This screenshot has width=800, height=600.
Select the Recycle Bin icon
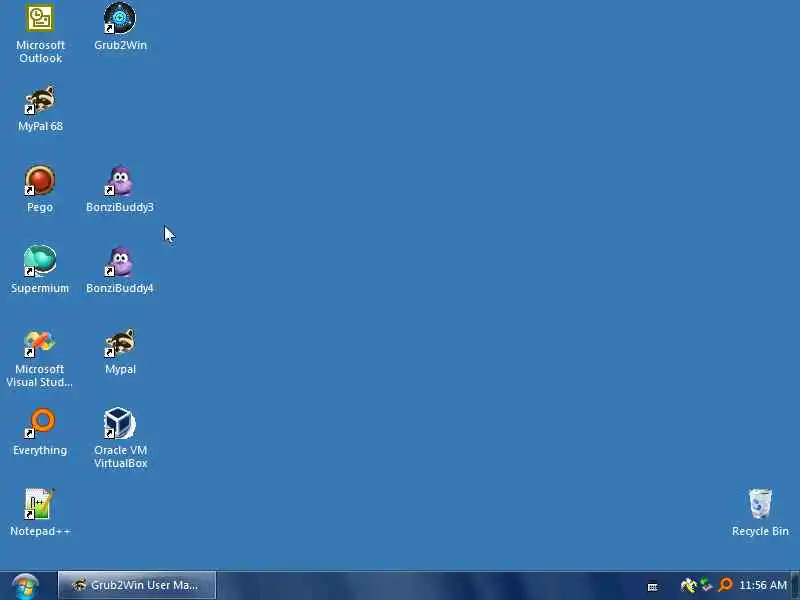(760, 513)
